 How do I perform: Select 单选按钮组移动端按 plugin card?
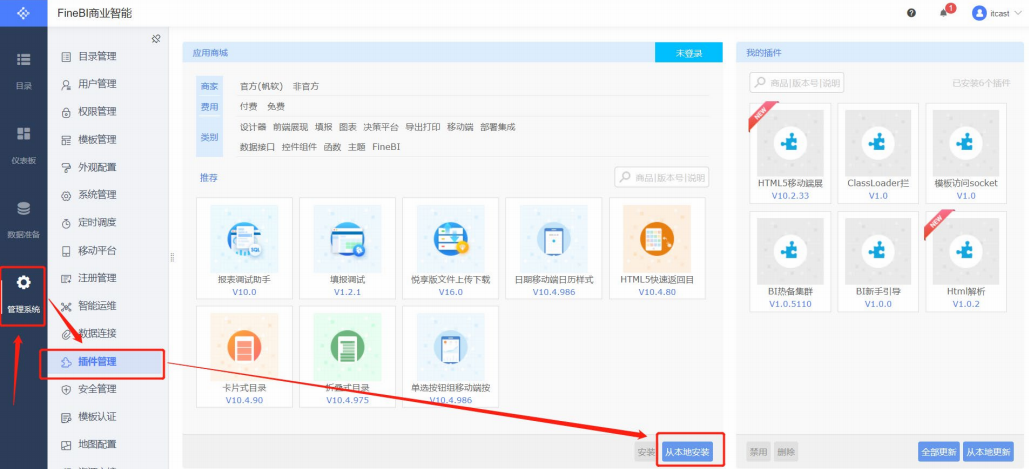click(450, 356)
